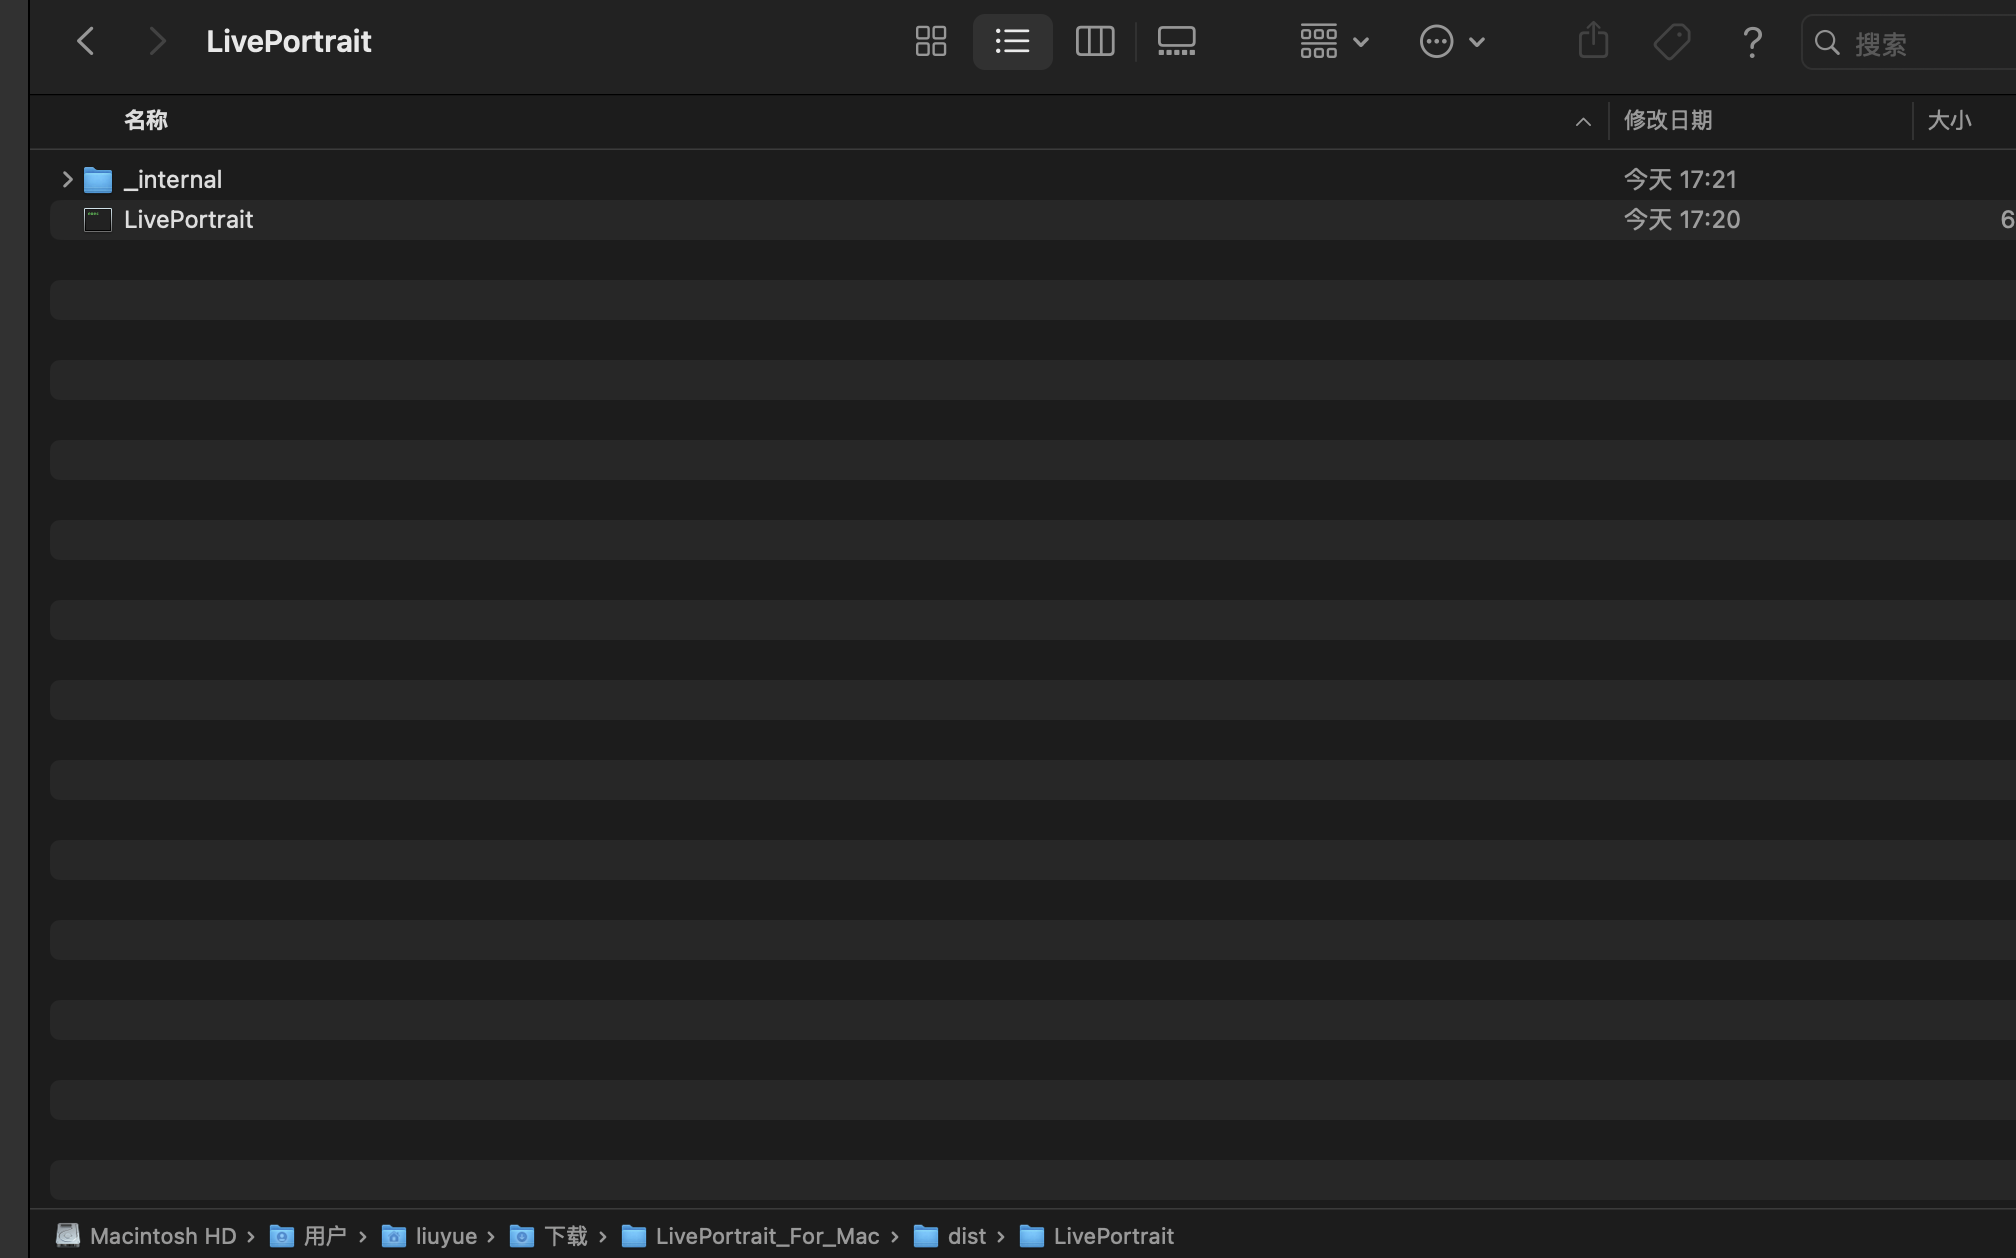Image resolution: width=2016 pixels, height=1258 pixels.
Task: Click the question mark help icon
Action: pos(1751,41)
